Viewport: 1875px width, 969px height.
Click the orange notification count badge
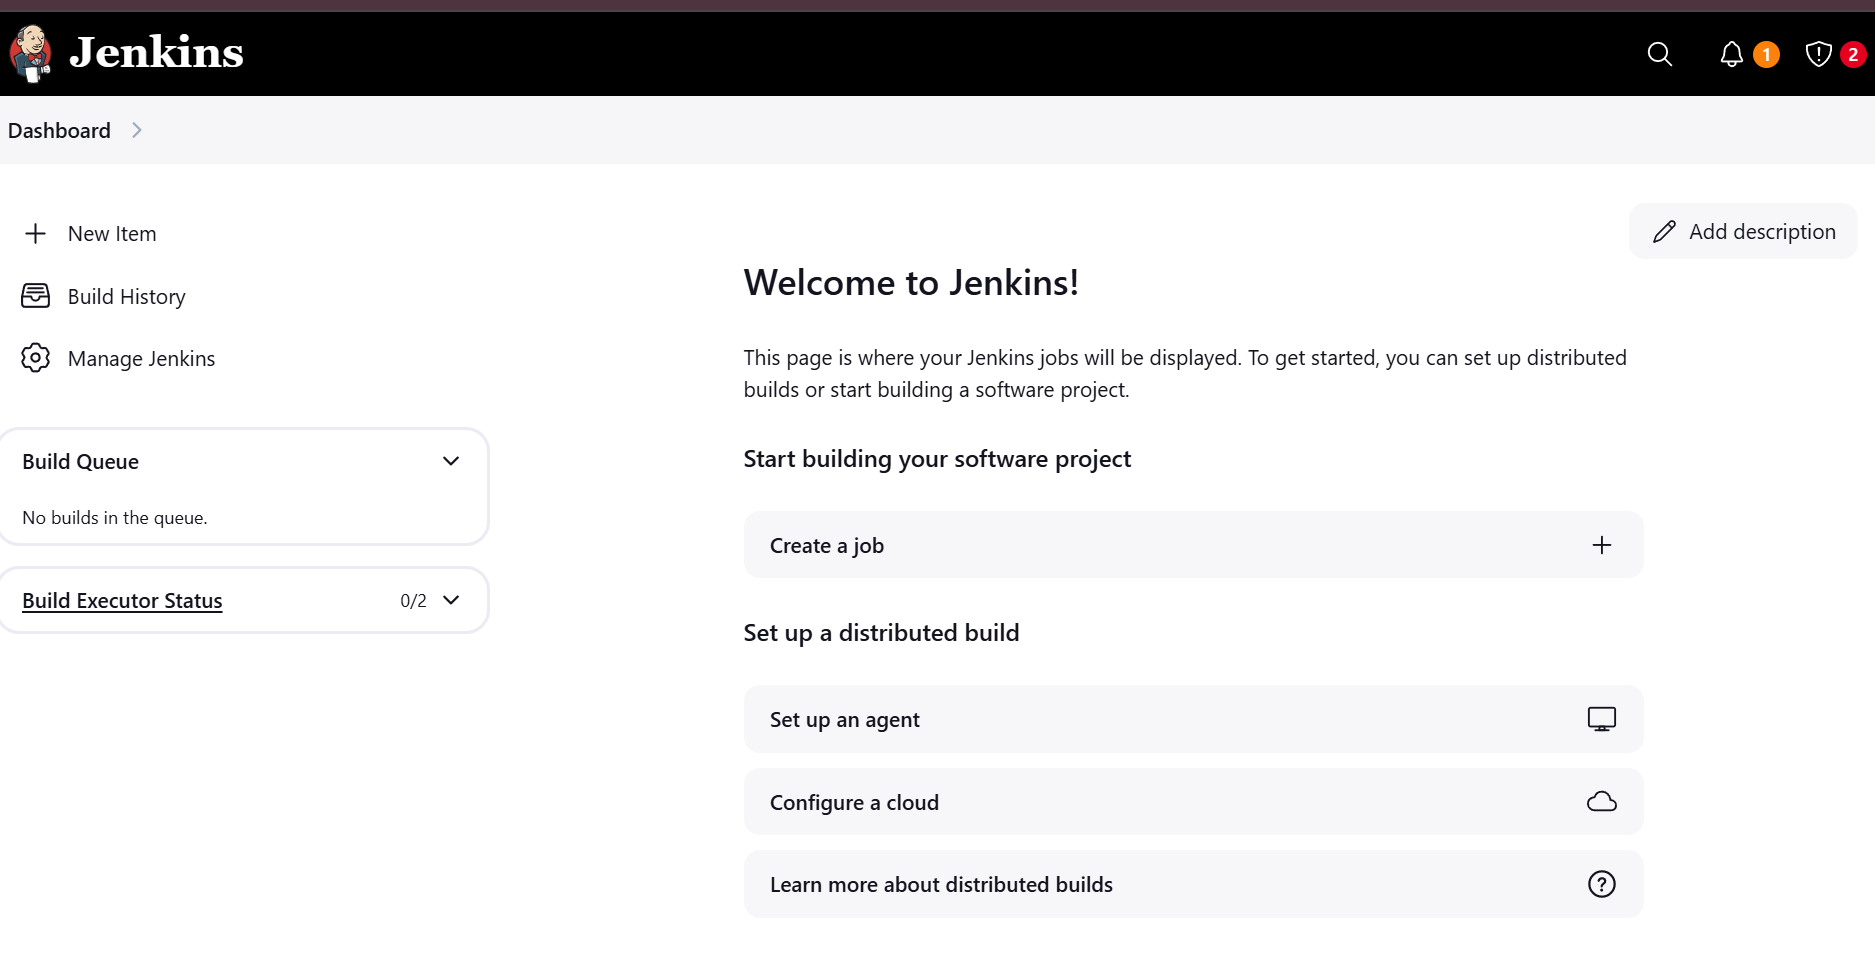[1767, 54]
